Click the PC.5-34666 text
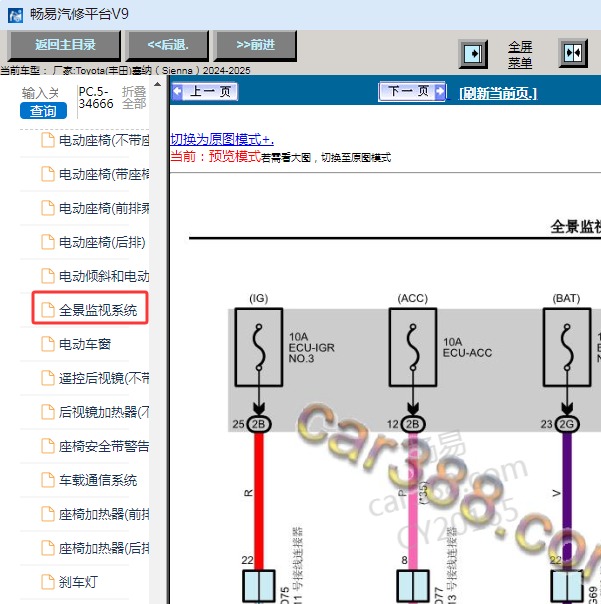 96,98
